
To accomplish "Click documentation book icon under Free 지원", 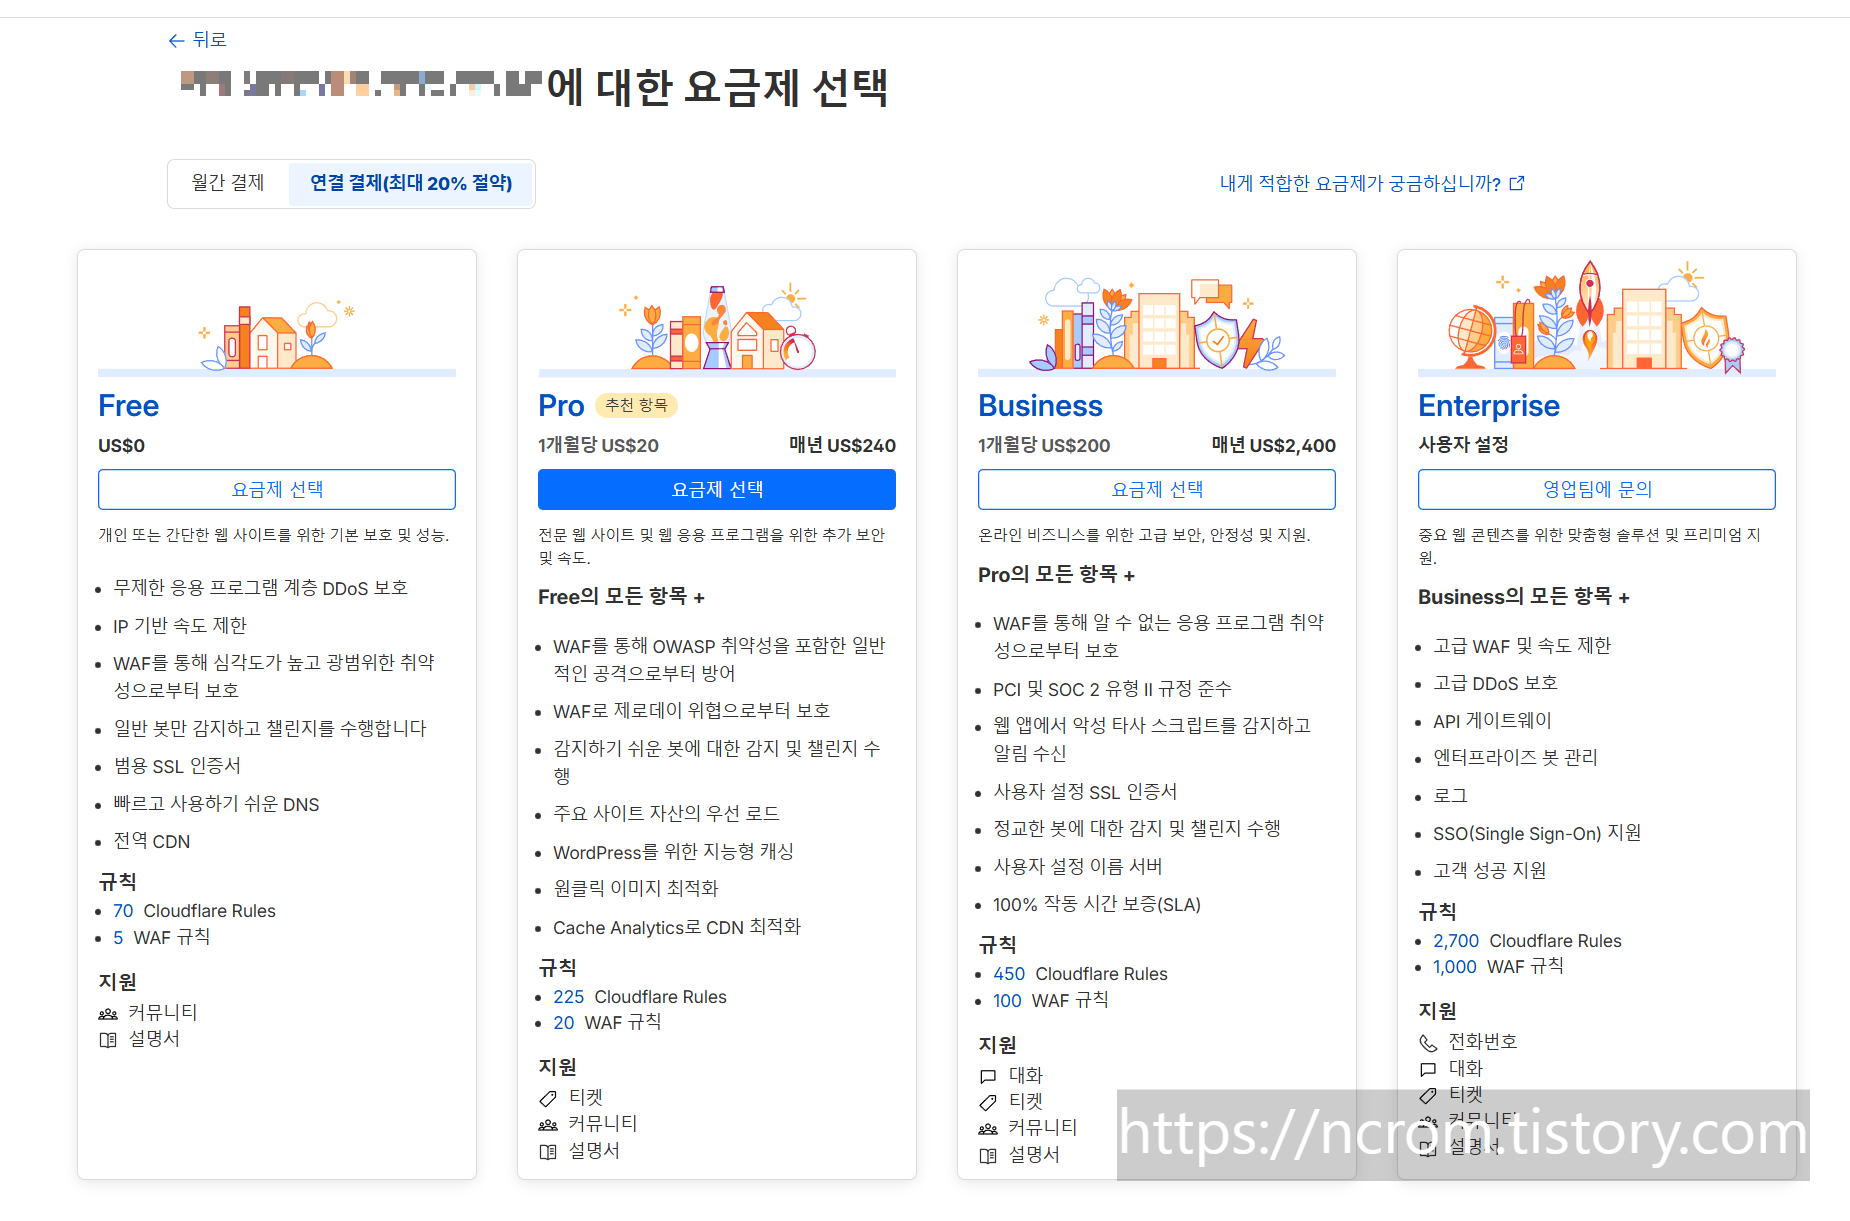I will coord(108,1040).
